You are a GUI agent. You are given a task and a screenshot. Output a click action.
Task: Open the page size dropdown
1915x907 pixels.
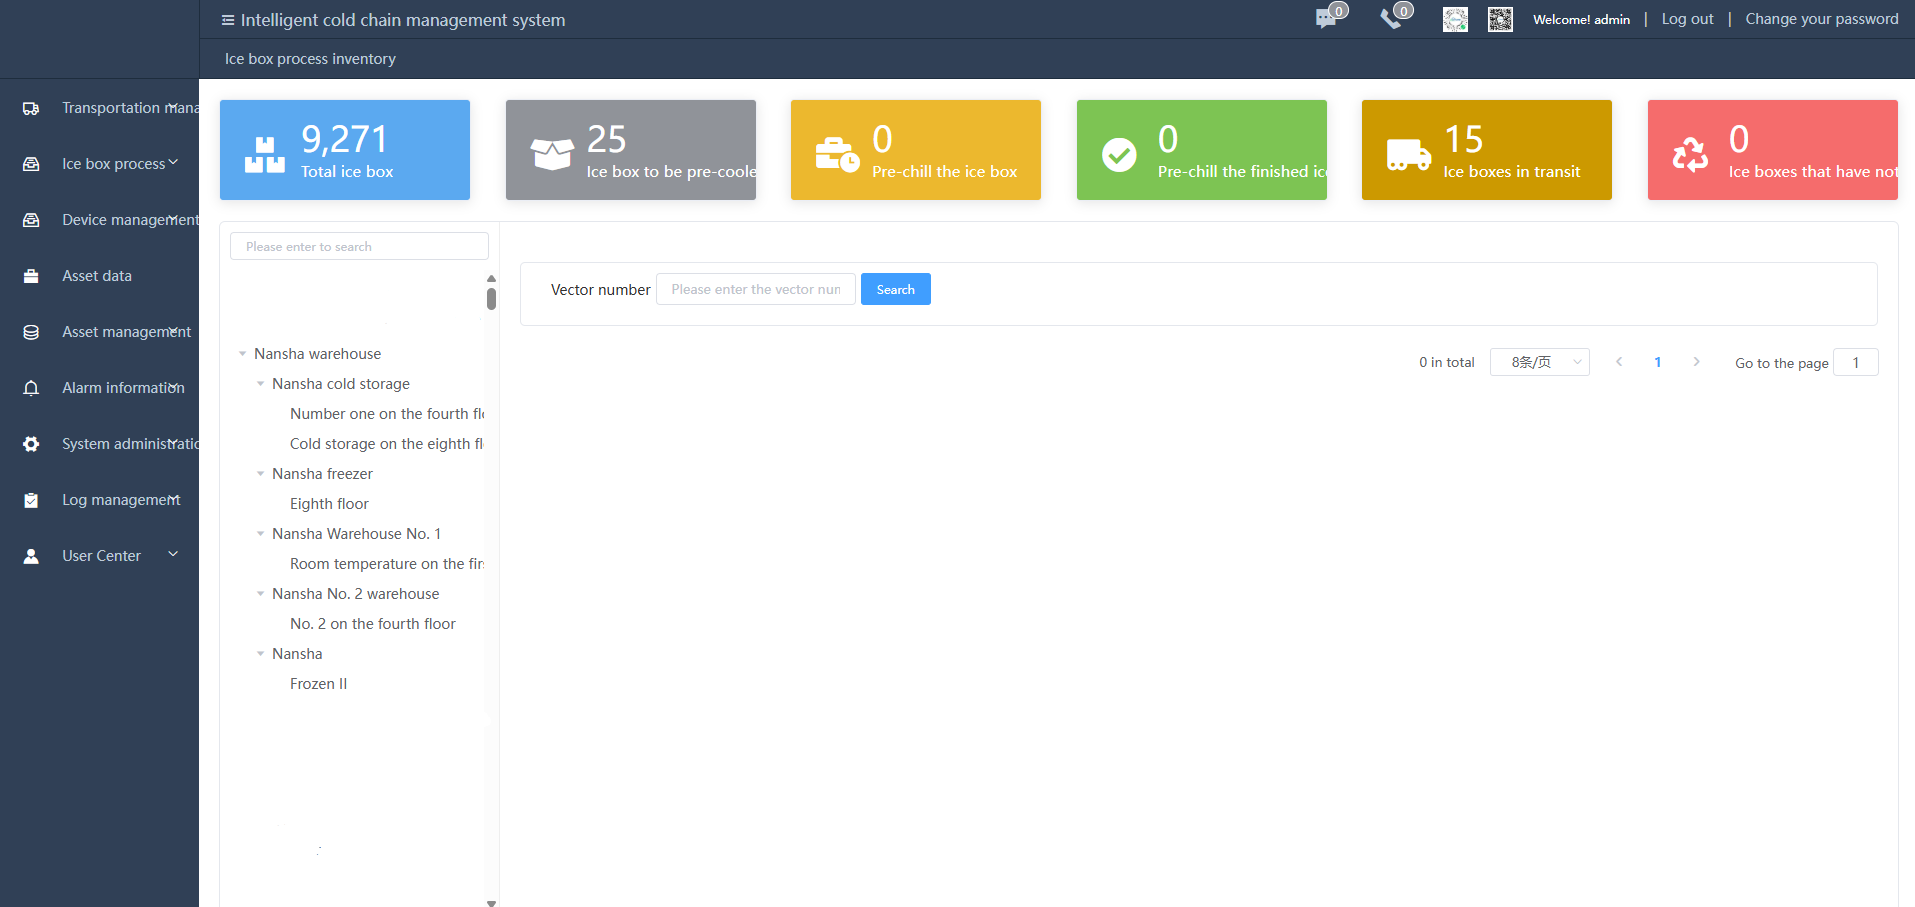(1539, 362)
